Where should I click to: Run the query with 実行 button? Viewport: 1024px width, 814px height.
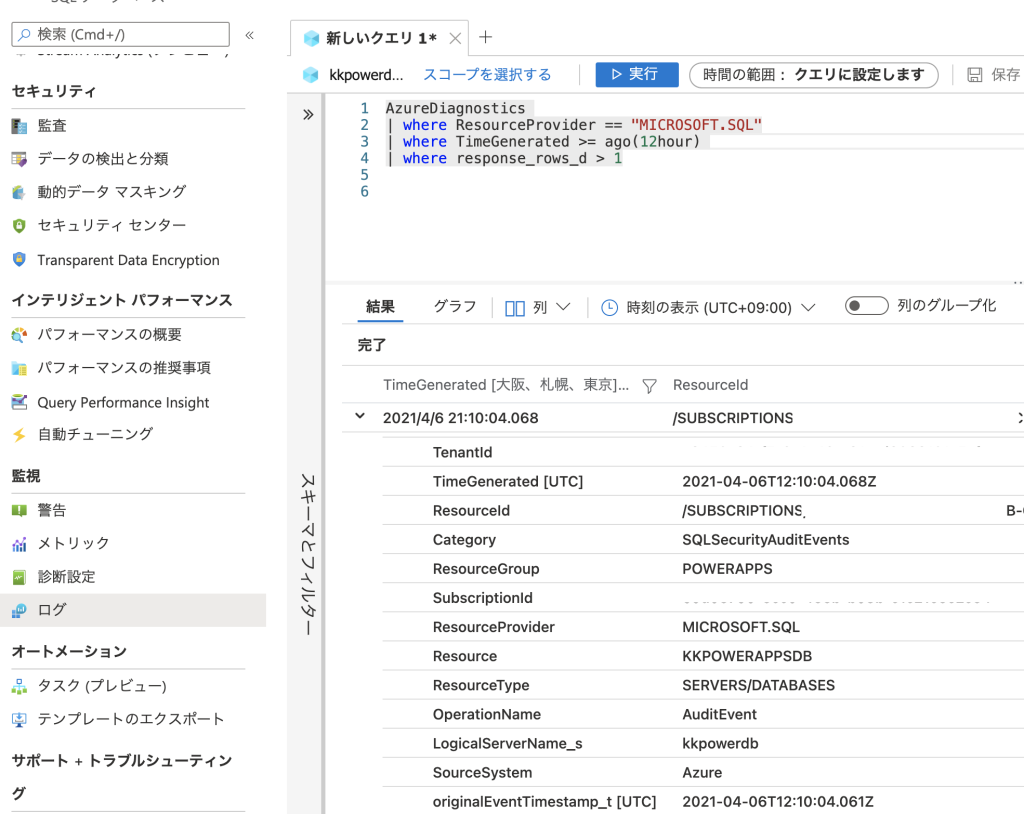click(637, 74)
